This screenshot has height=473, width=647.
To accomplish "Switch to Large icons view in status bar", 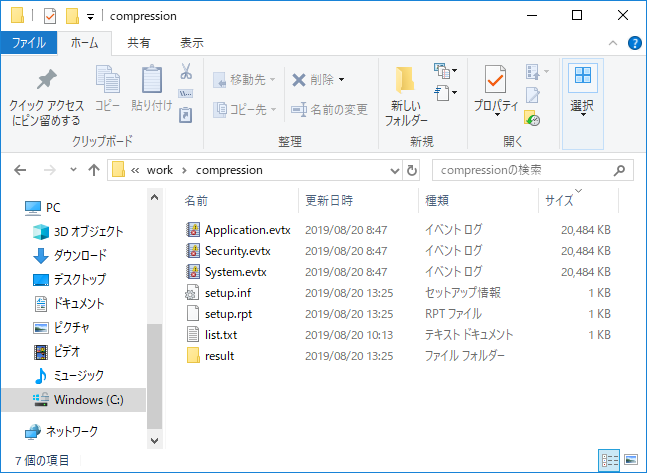I will (631, 459).
